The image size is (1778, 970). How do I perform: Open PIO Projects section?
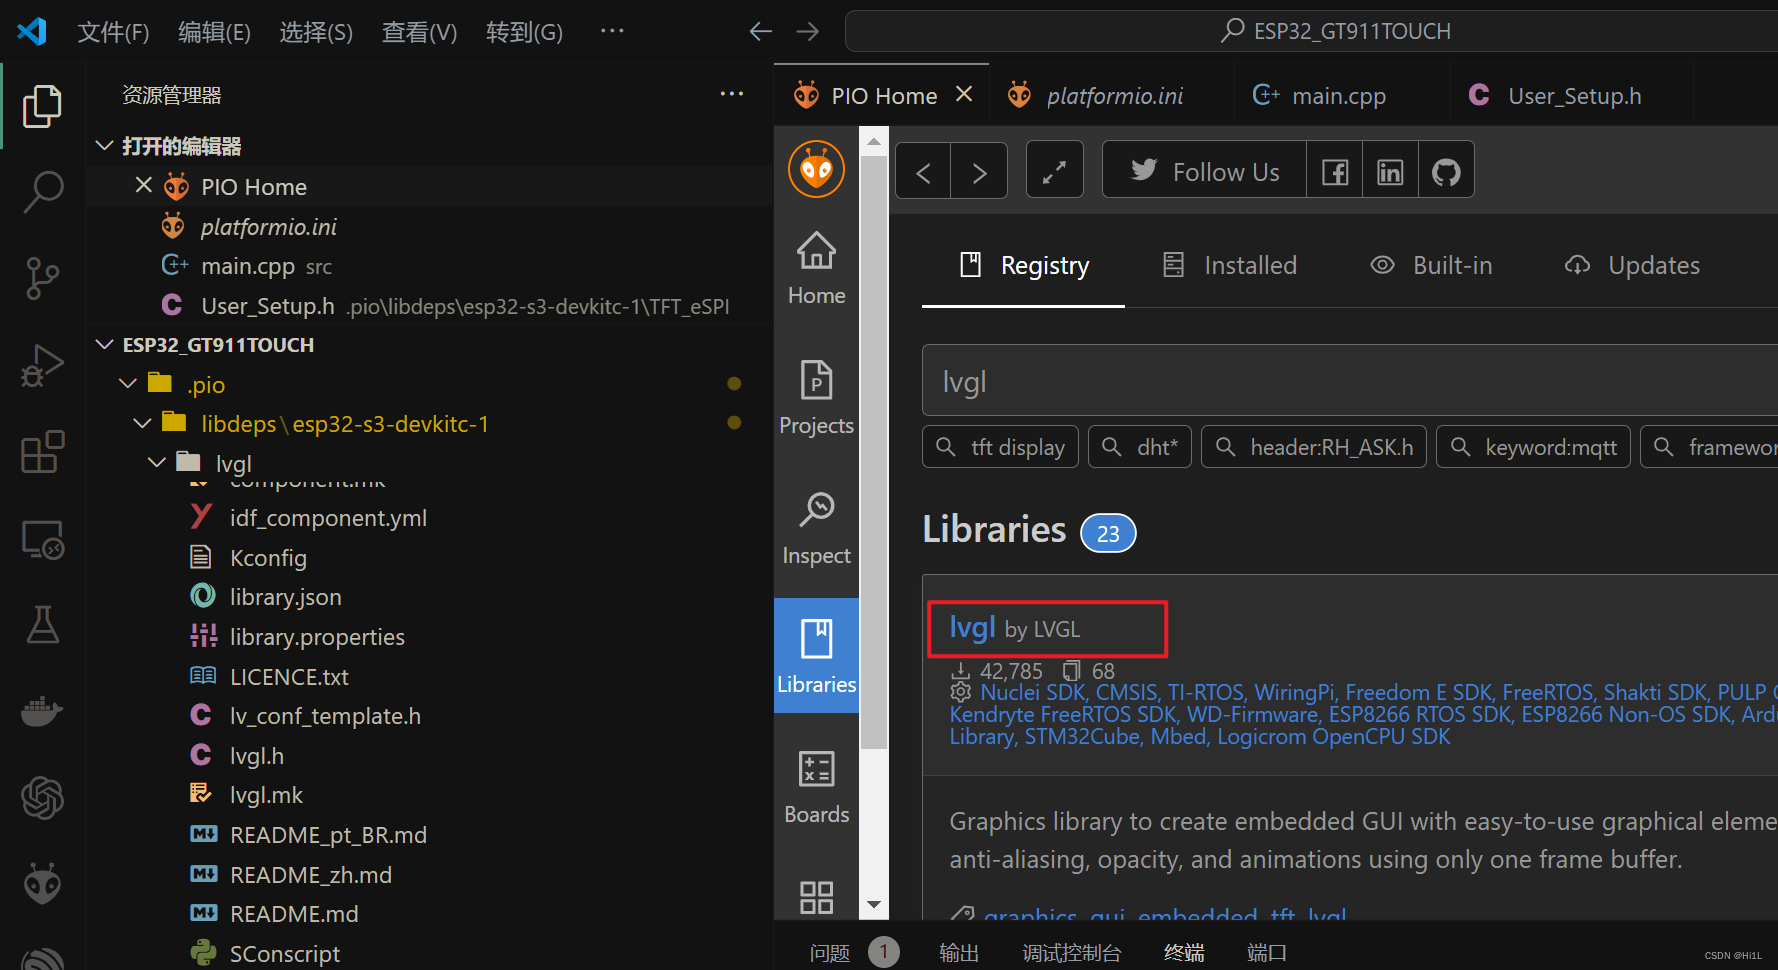point(816,398)
